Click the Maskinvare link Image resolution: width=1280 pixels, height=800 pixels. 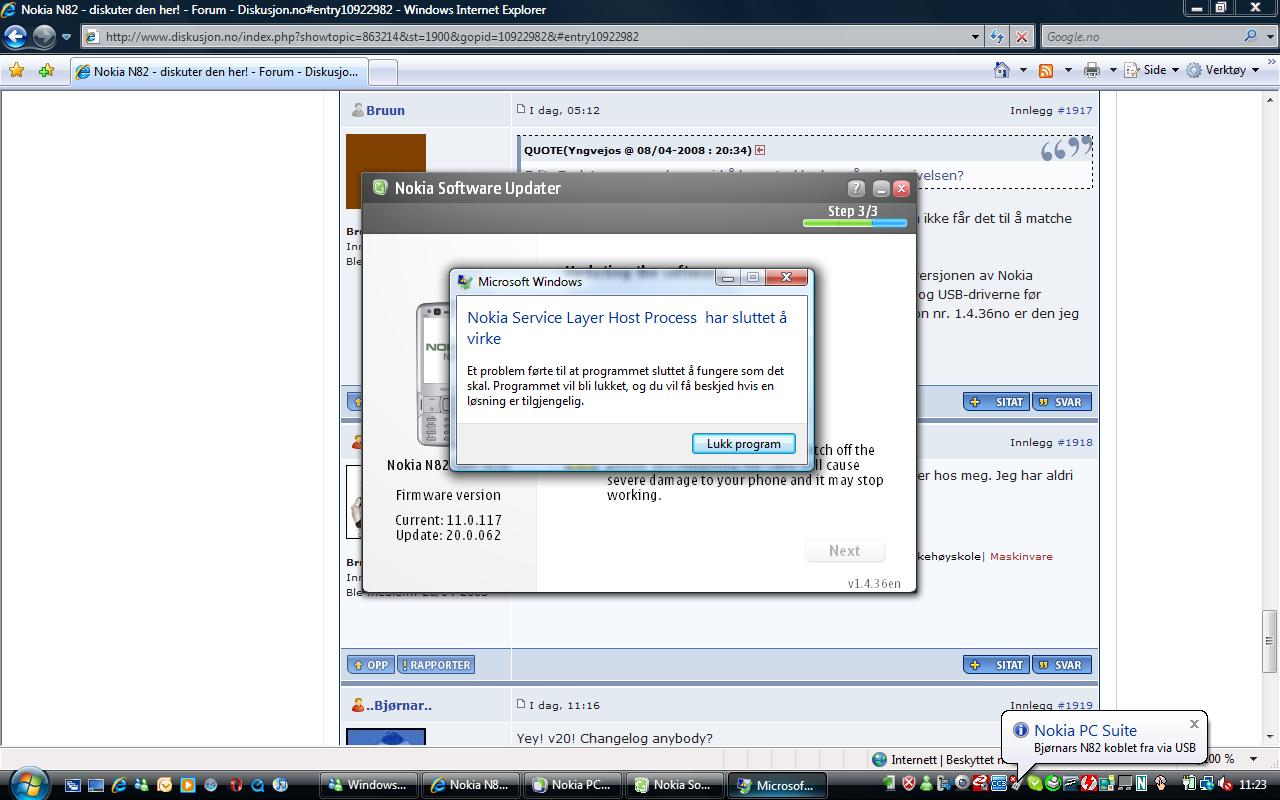point(1021,556)
